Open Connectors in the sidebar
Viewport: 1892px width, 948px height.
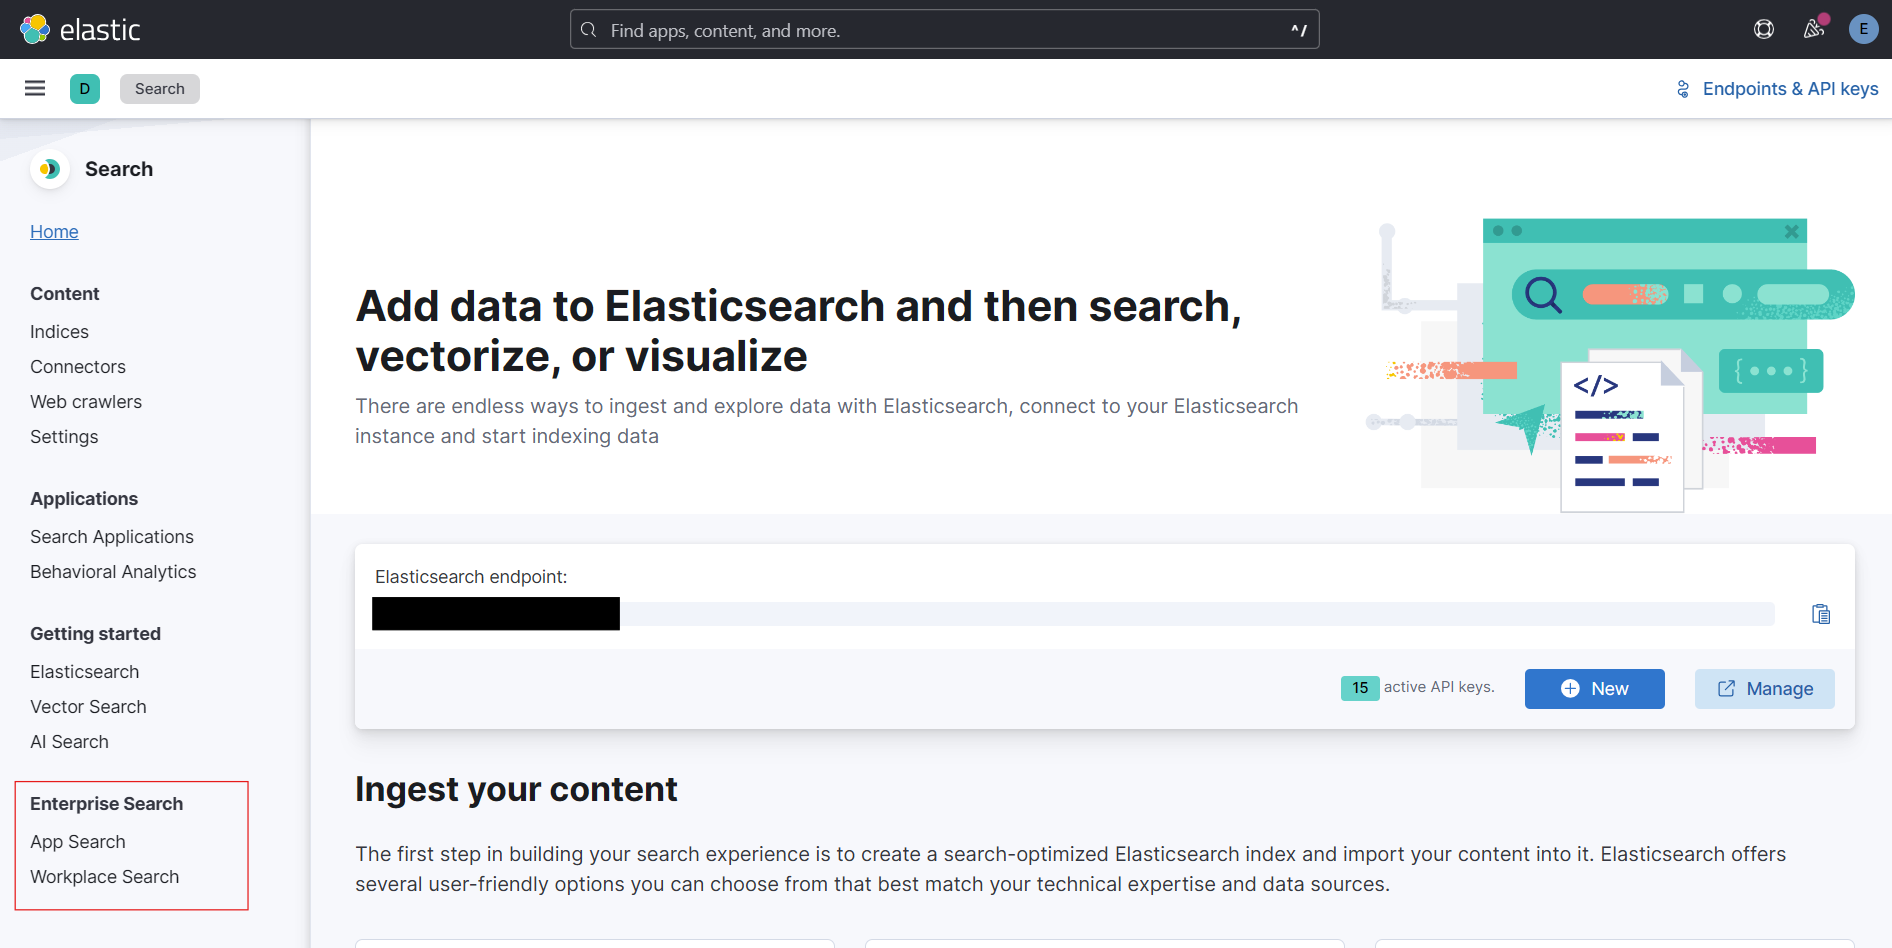tap(78, 366)
